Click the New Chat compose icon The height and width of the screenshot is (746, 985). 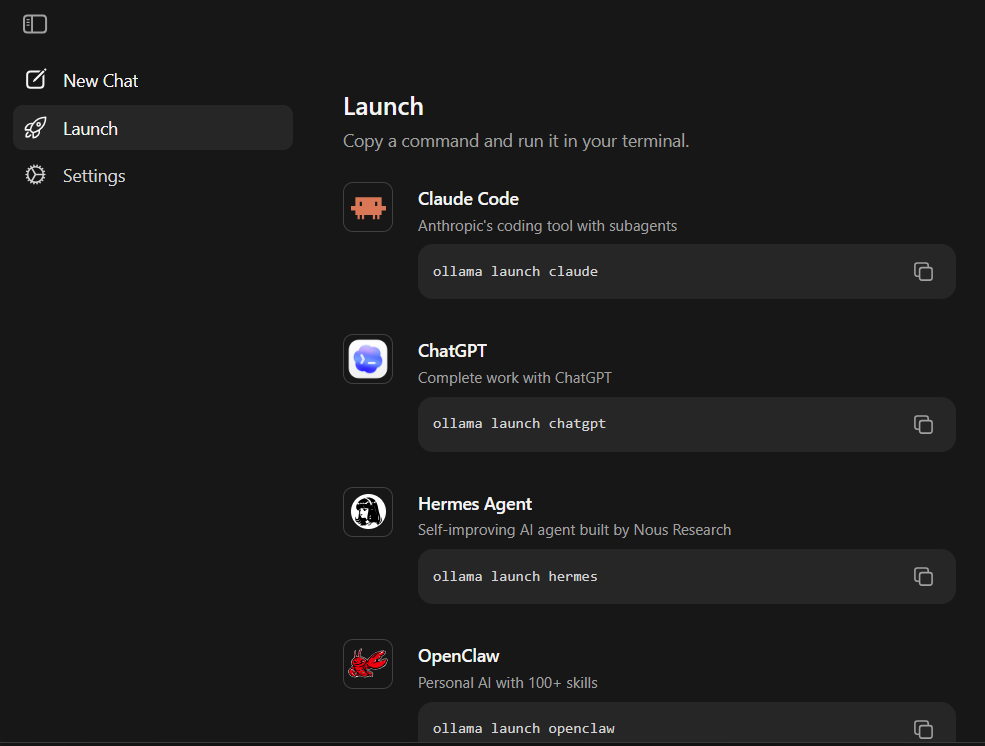[36, 79]
